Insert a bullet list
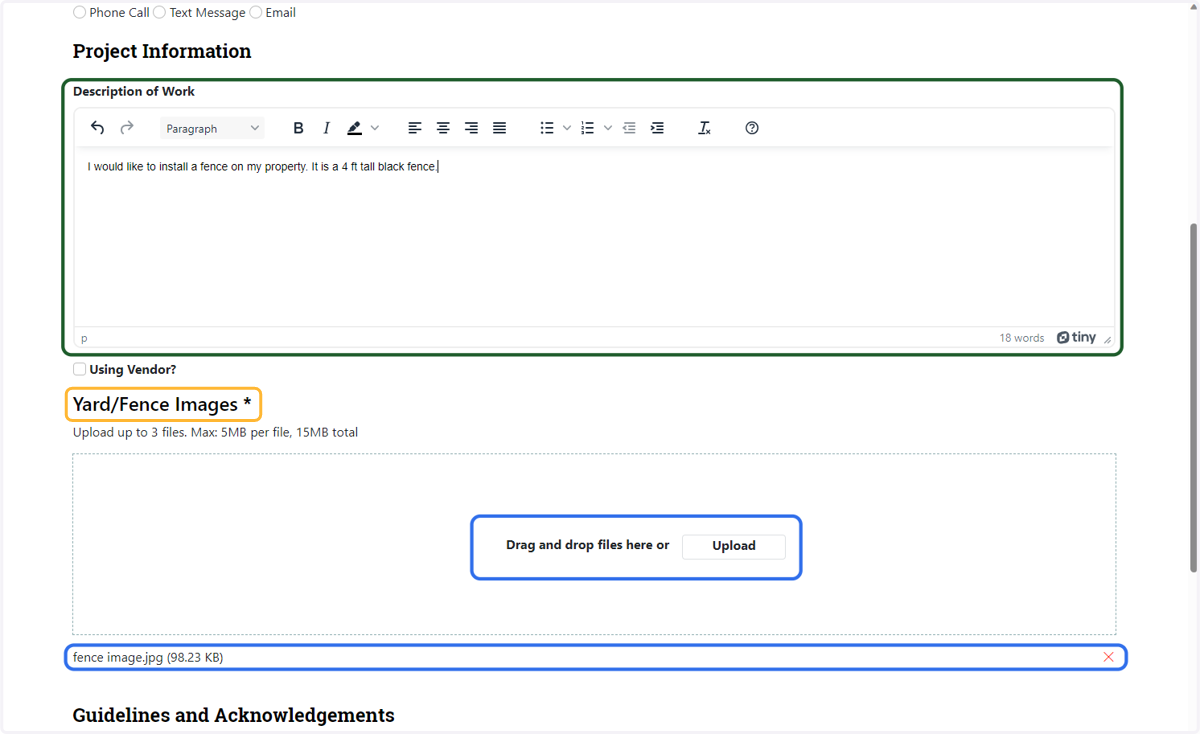Image resolution: width=1200 pixels, height=734 pixels. click(547, 128)
